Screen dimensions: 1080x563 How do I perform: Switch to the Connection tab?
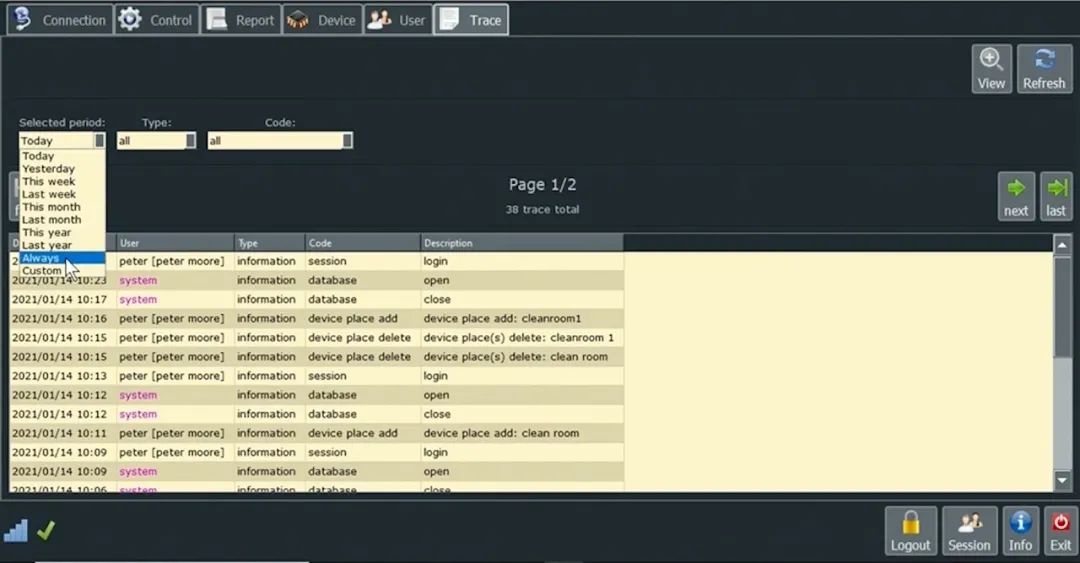(x=59, y=20)
